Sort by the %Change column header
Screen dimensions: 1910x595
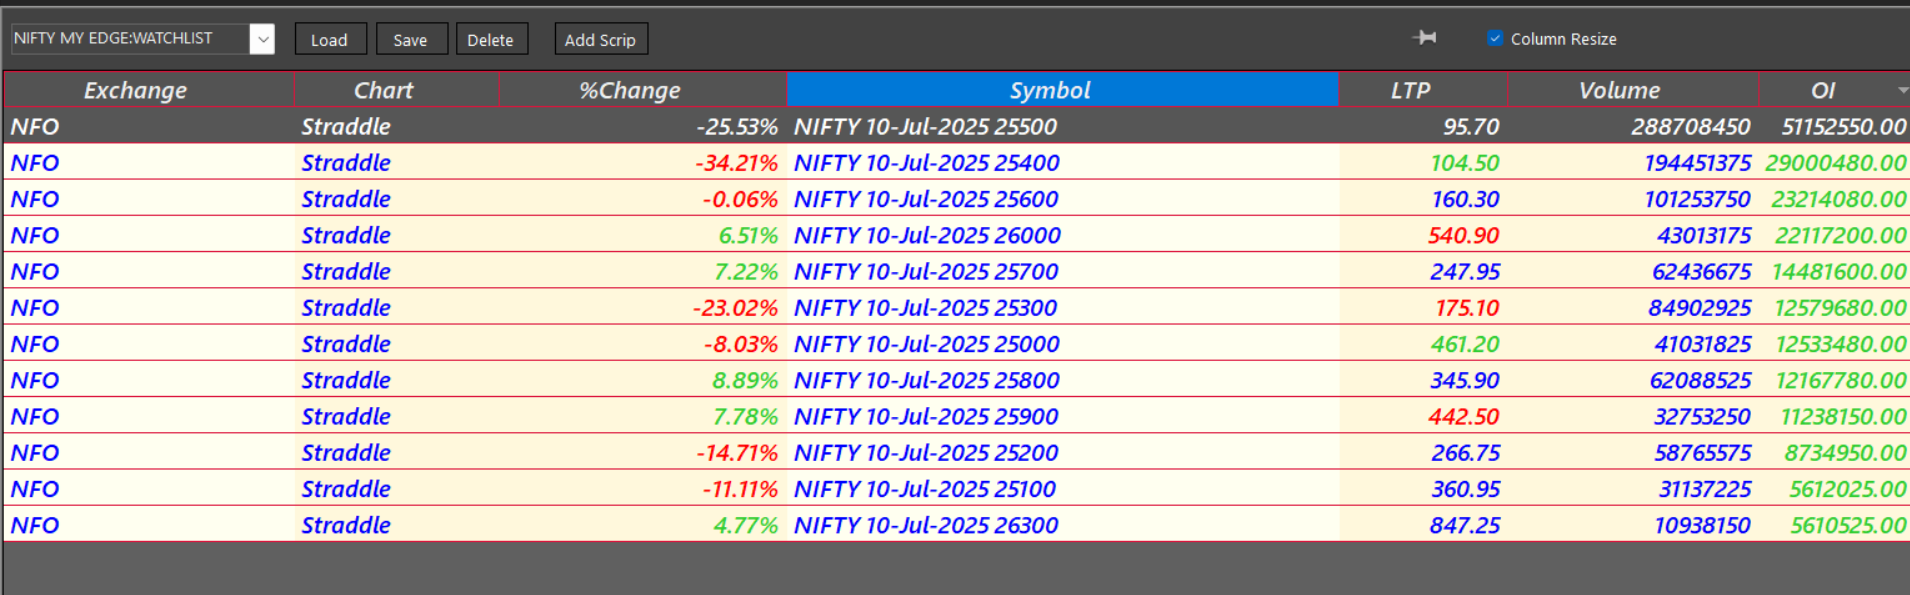[643, 90]
